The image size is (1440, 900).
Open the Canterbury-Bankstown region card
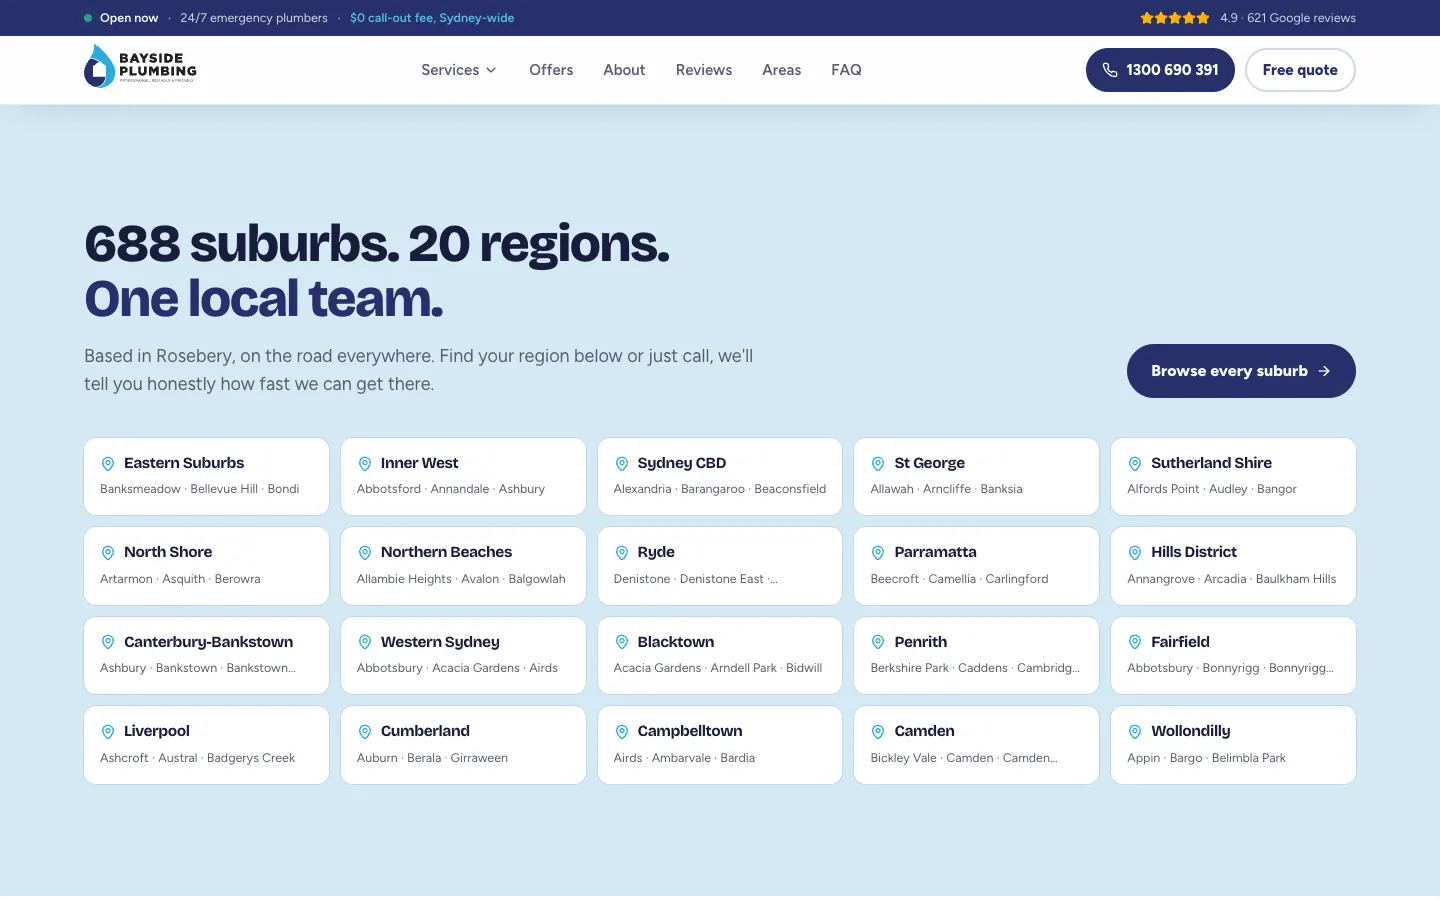[206, 655]
